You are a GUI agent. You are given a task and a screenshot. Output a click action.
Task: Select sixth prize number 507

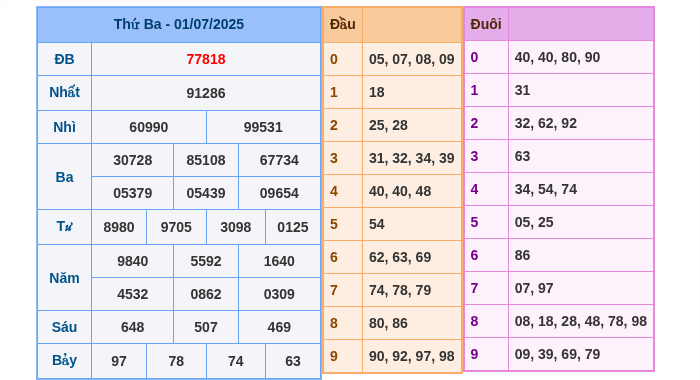click(206, 327)
